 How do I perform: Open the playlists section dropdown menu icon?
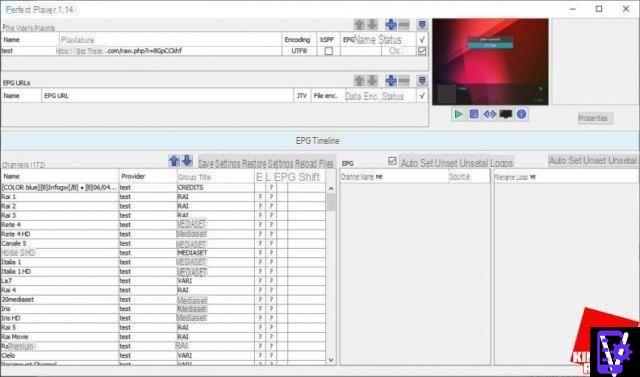coord(422,24)
